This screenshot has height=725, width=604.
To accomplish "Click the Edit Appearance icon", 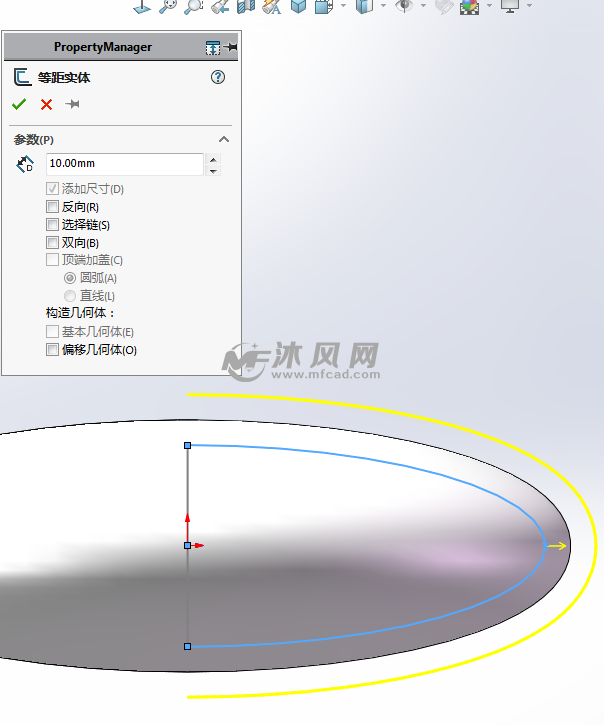I will click(444, 6).
